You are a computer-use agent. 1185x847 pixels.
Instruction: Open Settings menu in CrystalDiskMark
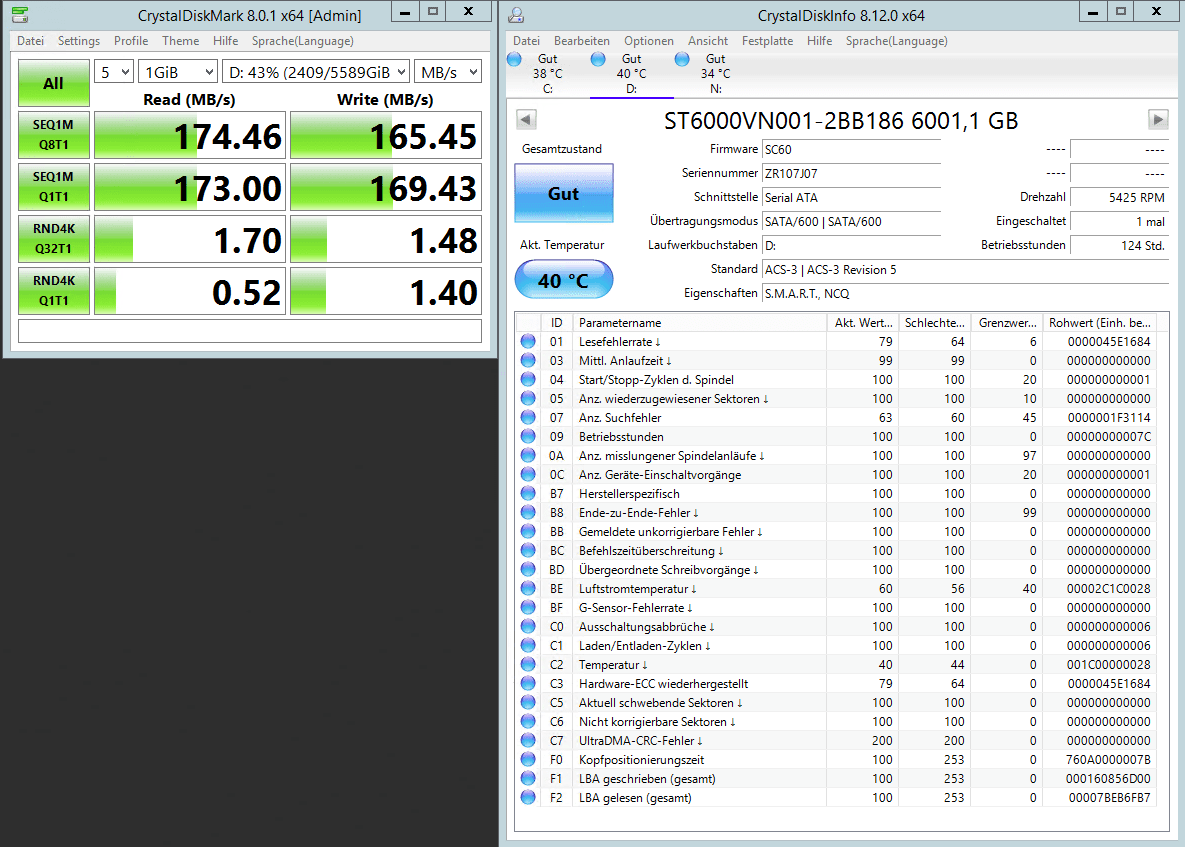tap(79, 41)
